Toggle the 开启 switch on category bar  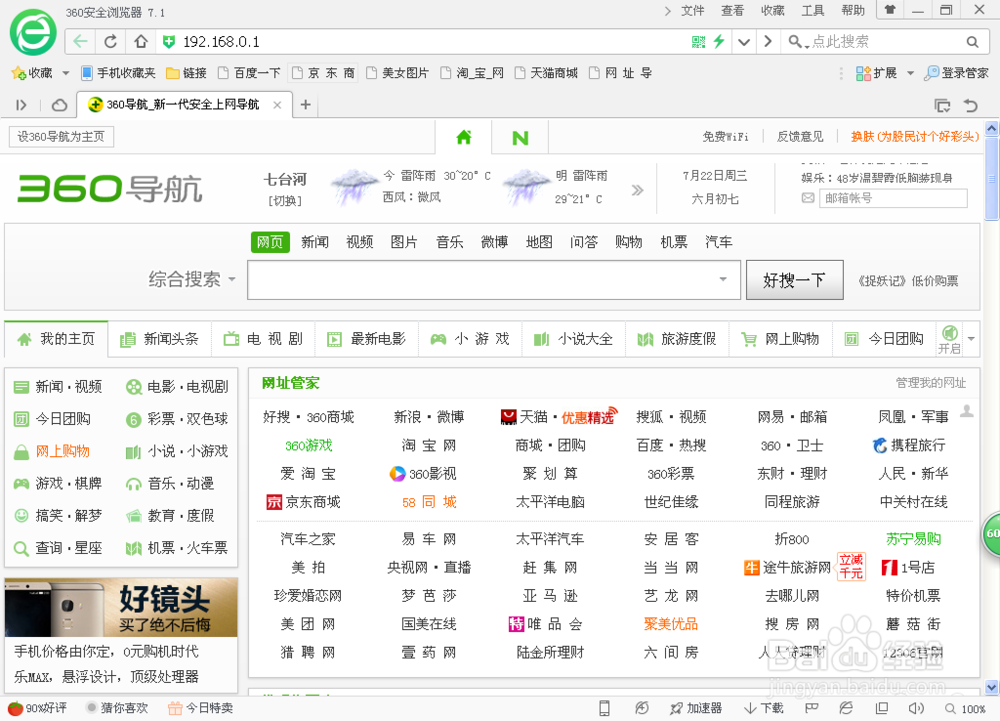point(949,339)
